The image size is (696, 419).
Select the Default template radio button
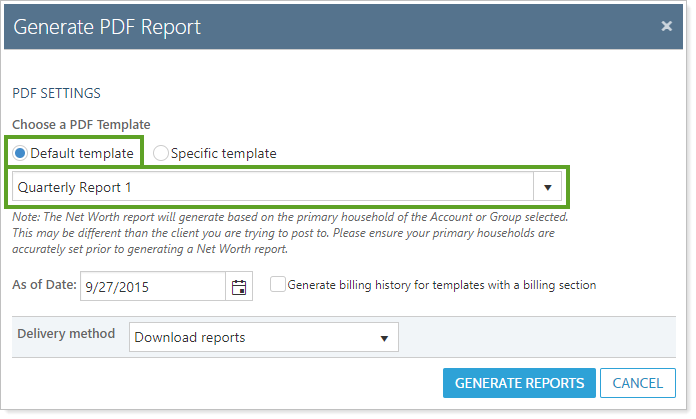[x=20, y=153]
